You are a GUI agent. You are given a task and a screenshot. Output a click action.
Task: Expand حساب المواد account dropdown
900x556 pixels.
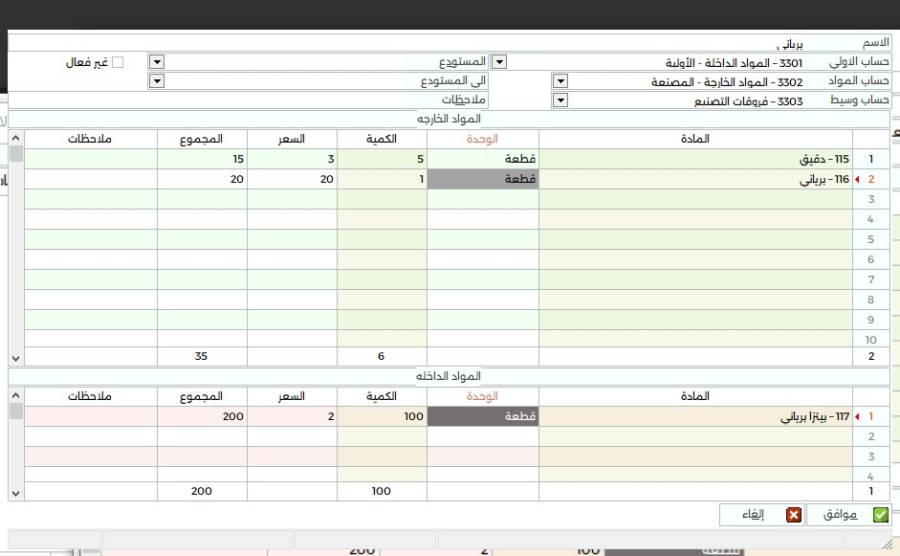point(560,81)
